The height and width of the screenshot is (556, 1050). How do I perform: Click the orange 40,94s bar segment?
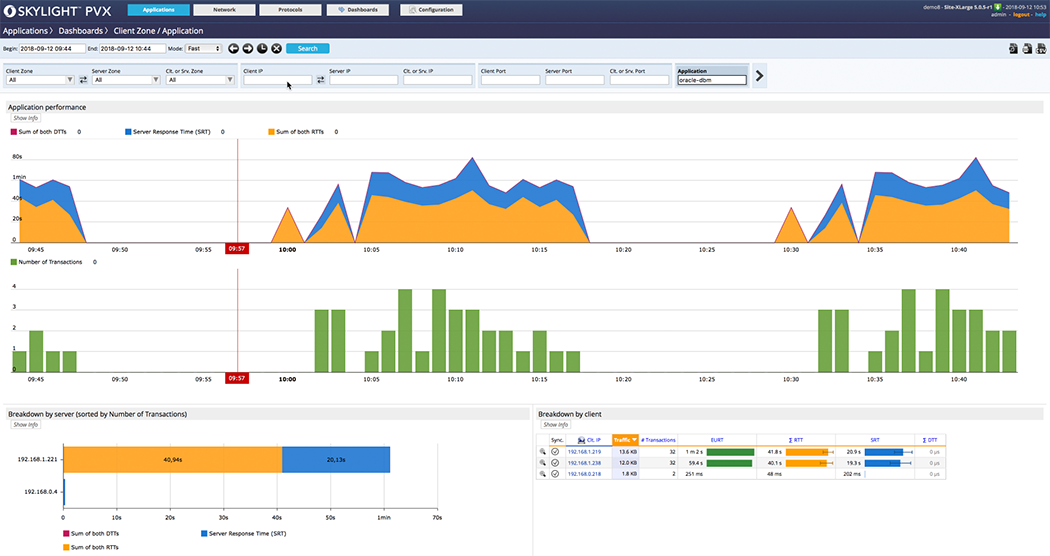click(x=173, y=460)
